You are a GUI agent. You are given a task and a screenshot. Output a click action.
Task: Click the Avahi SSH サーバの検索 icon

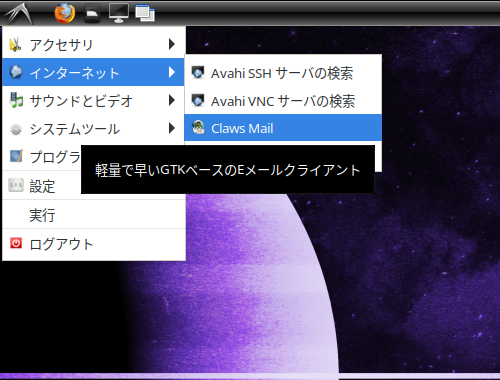(198, 72)
